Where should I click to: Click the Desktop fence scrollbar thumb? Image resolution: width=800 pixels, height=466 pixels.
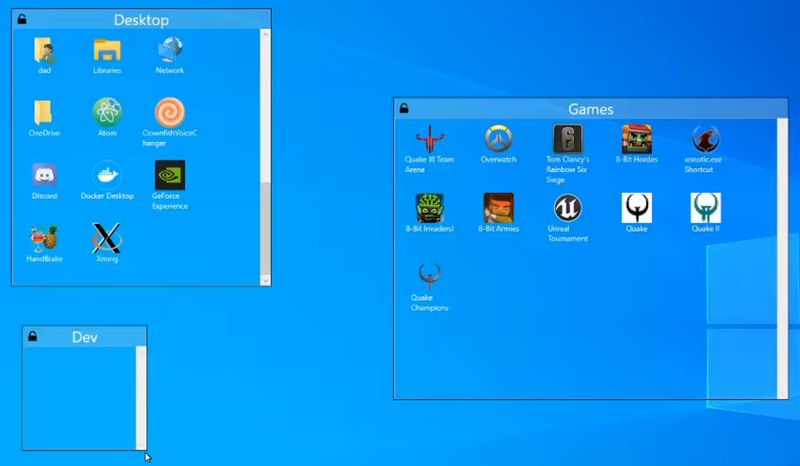click(265, 228)
